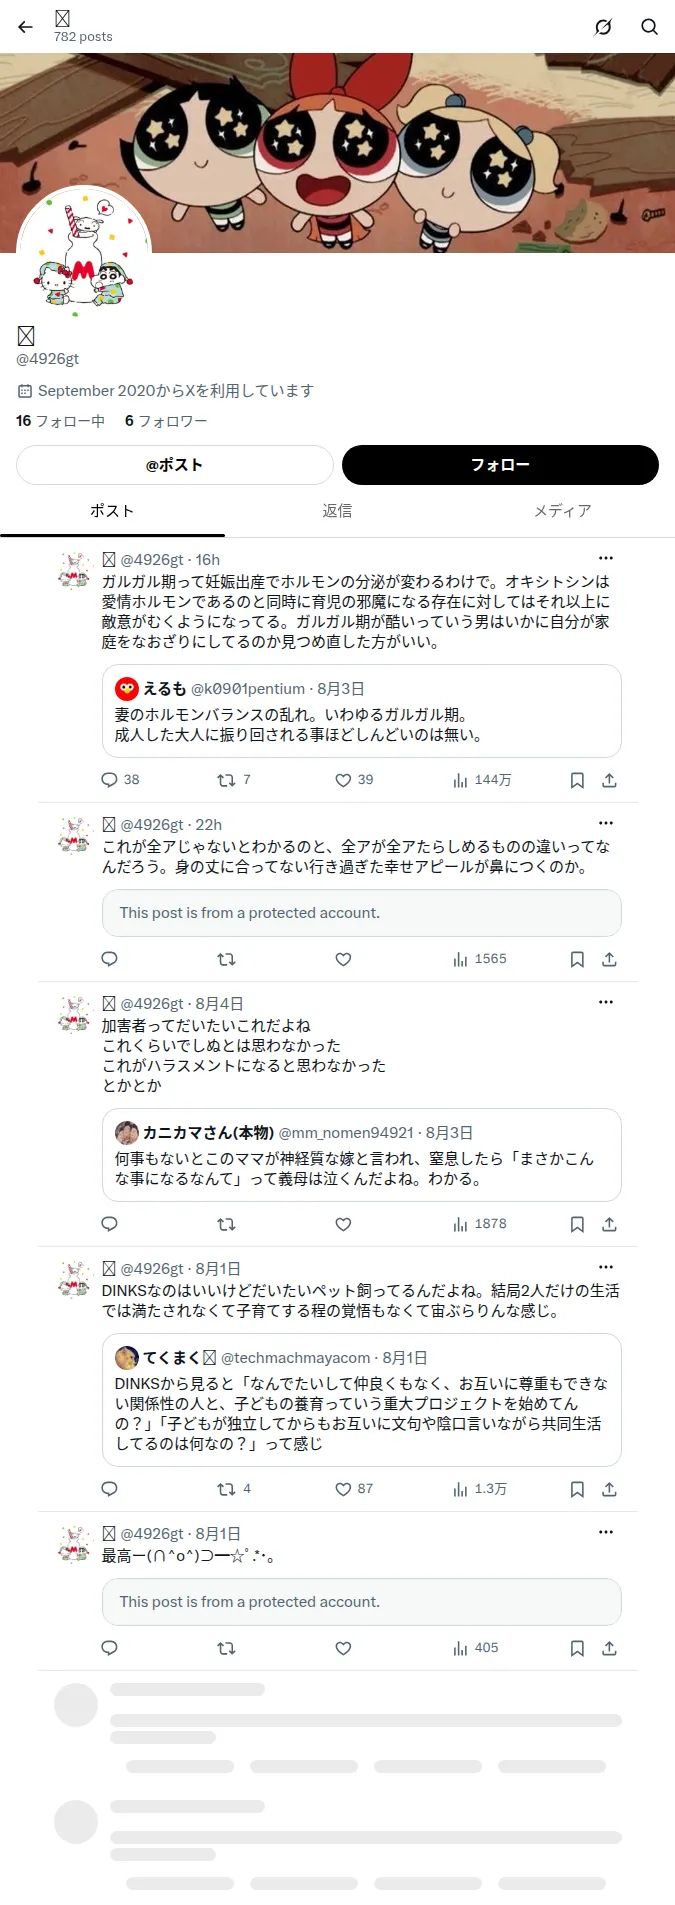Open the profile avatar image
The height and width of the screenshot is (1905, 675).
84,252
